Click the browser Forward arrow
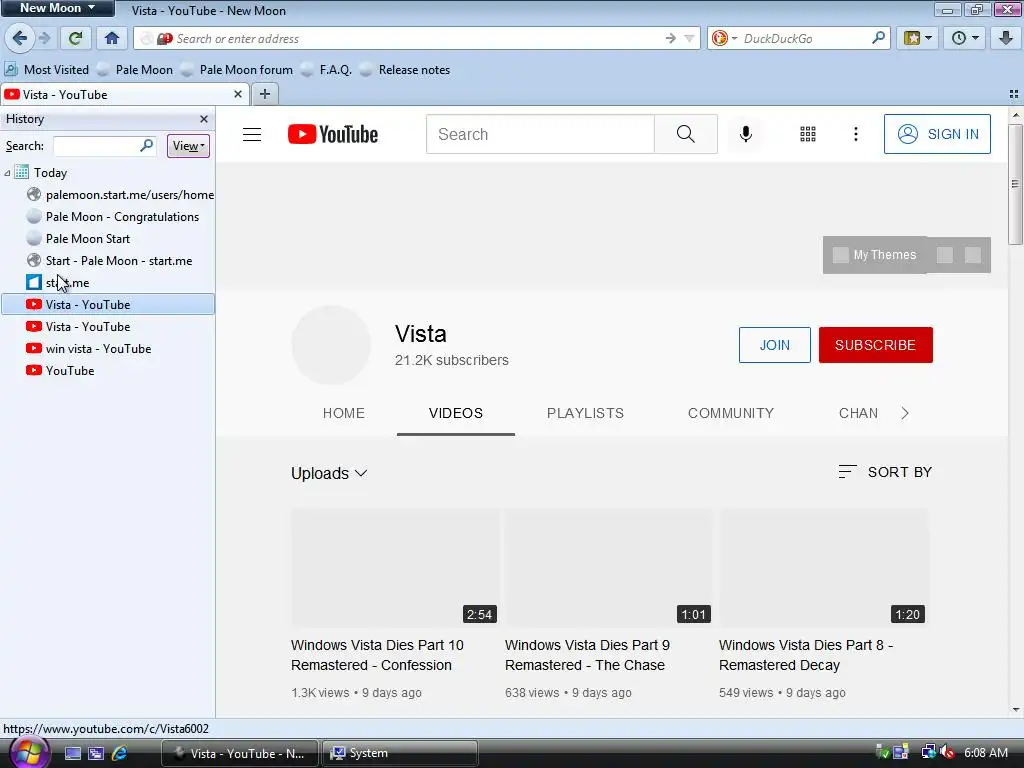 44,38
